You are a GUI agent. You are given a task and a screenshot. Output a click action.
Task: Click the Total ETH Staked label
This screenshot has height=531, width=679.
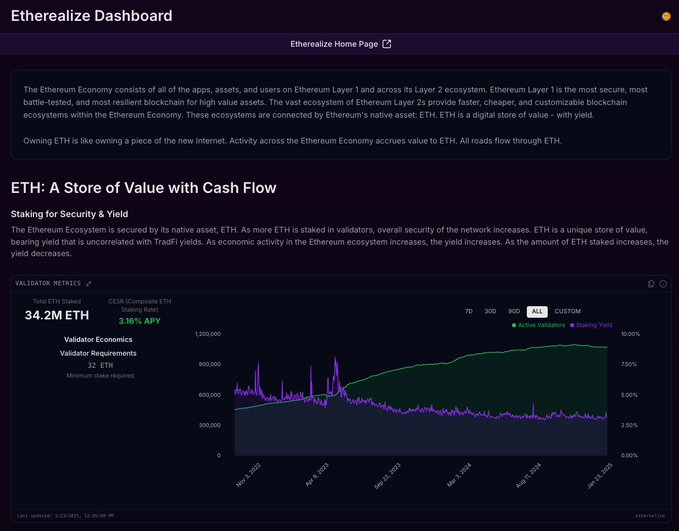(x=57, y=301)
